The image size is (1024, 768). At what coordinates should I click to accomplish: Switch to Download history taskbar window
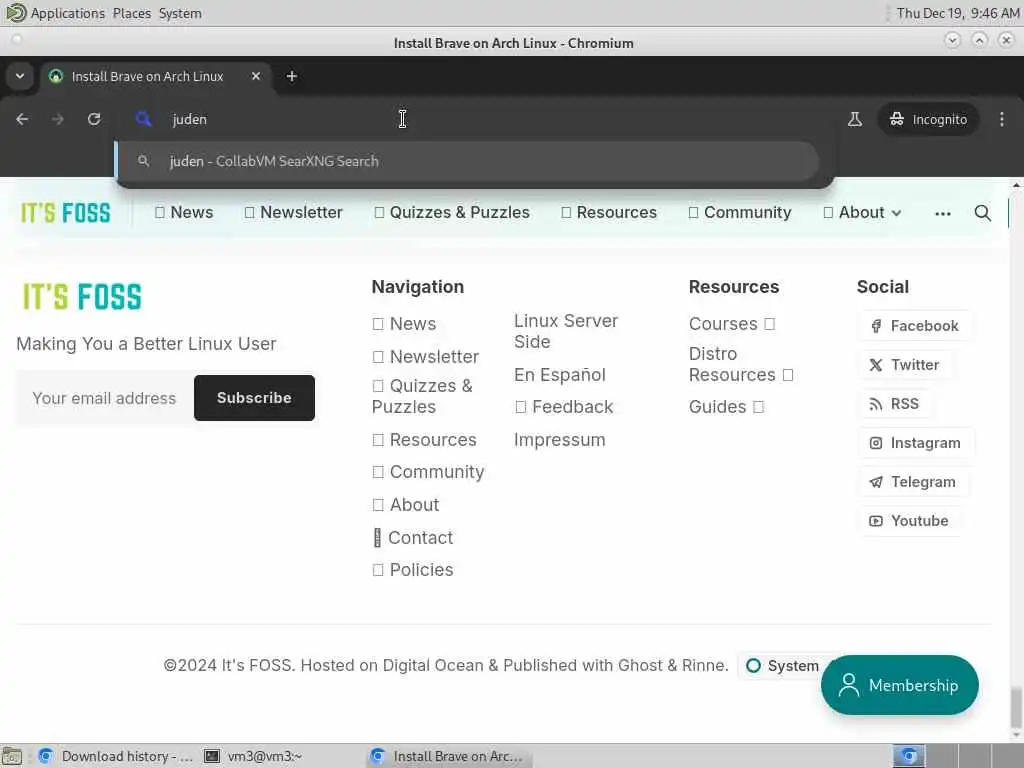coord(116,756)
